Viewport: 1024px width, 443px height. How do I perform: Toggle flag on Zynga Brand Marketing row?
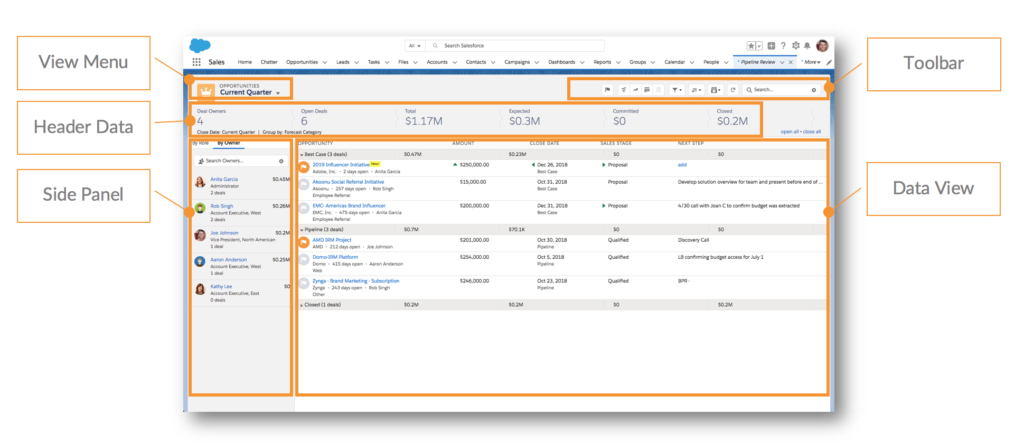coord(304,284)
